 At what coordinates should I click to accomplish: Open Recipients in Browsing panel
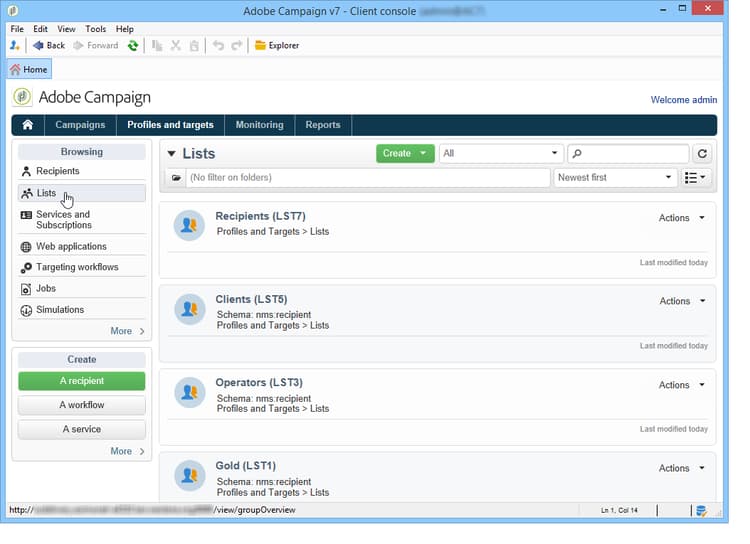(82, 171)
